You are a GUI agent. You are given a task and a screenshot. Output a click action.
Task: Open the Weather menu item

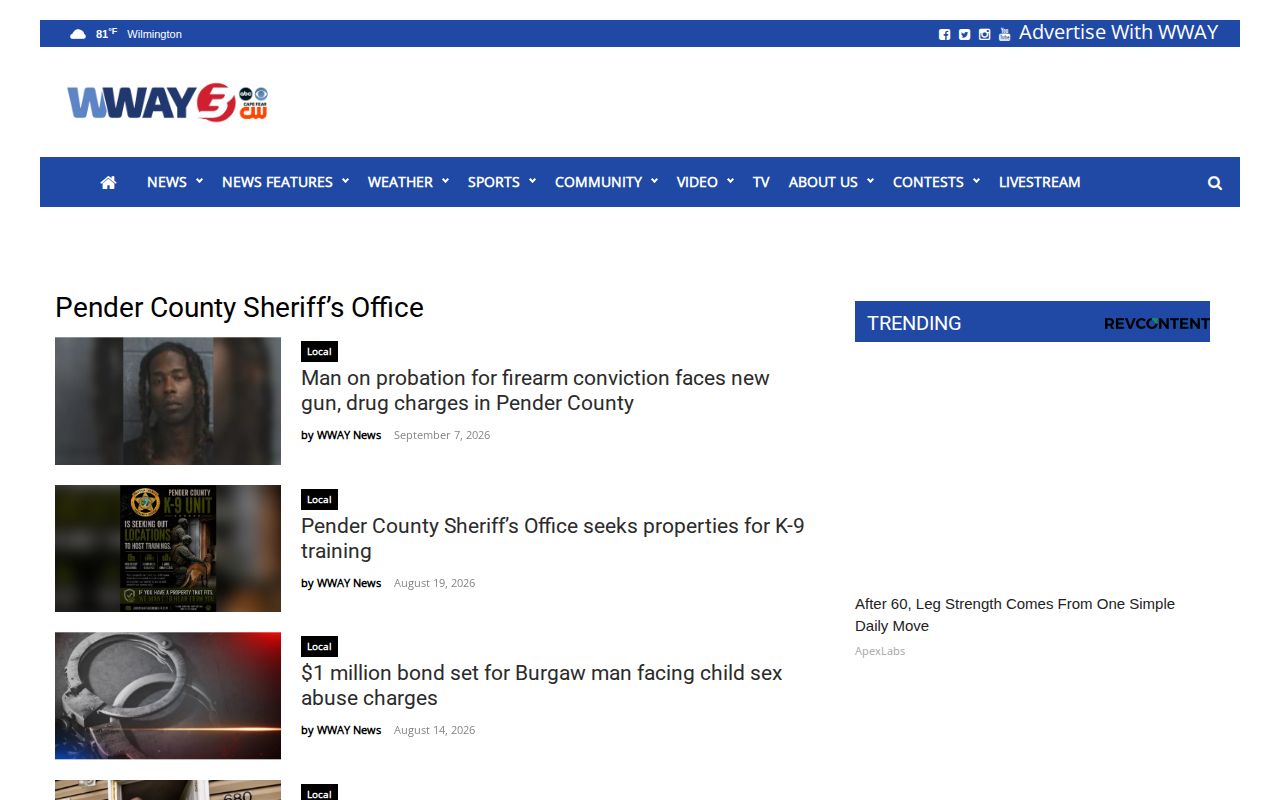tap(400, 182)
